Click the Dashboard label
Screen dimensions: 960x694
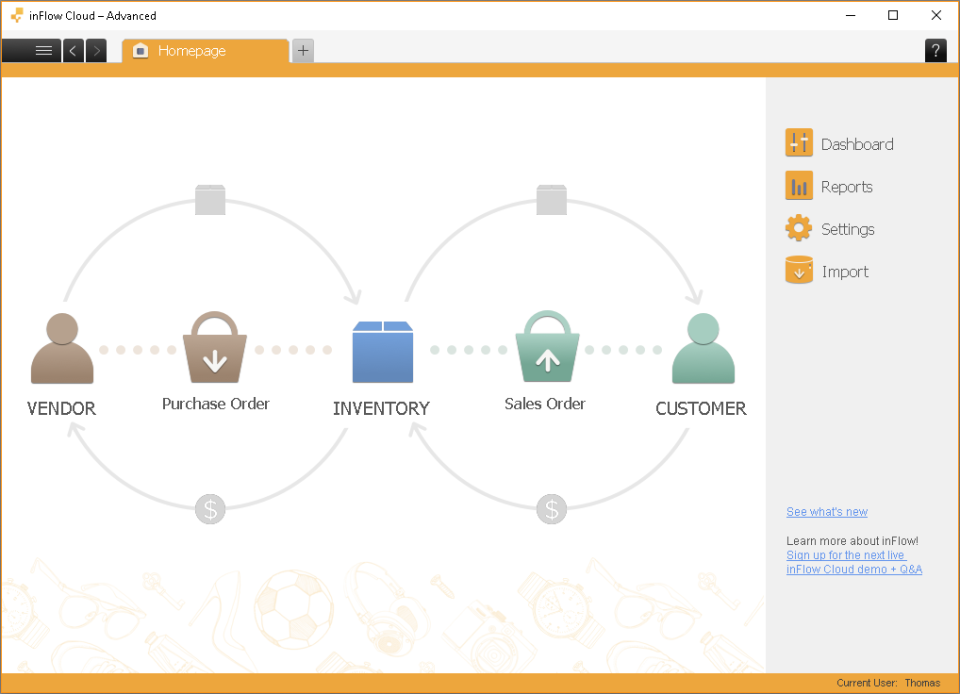[x=857, y=144]
